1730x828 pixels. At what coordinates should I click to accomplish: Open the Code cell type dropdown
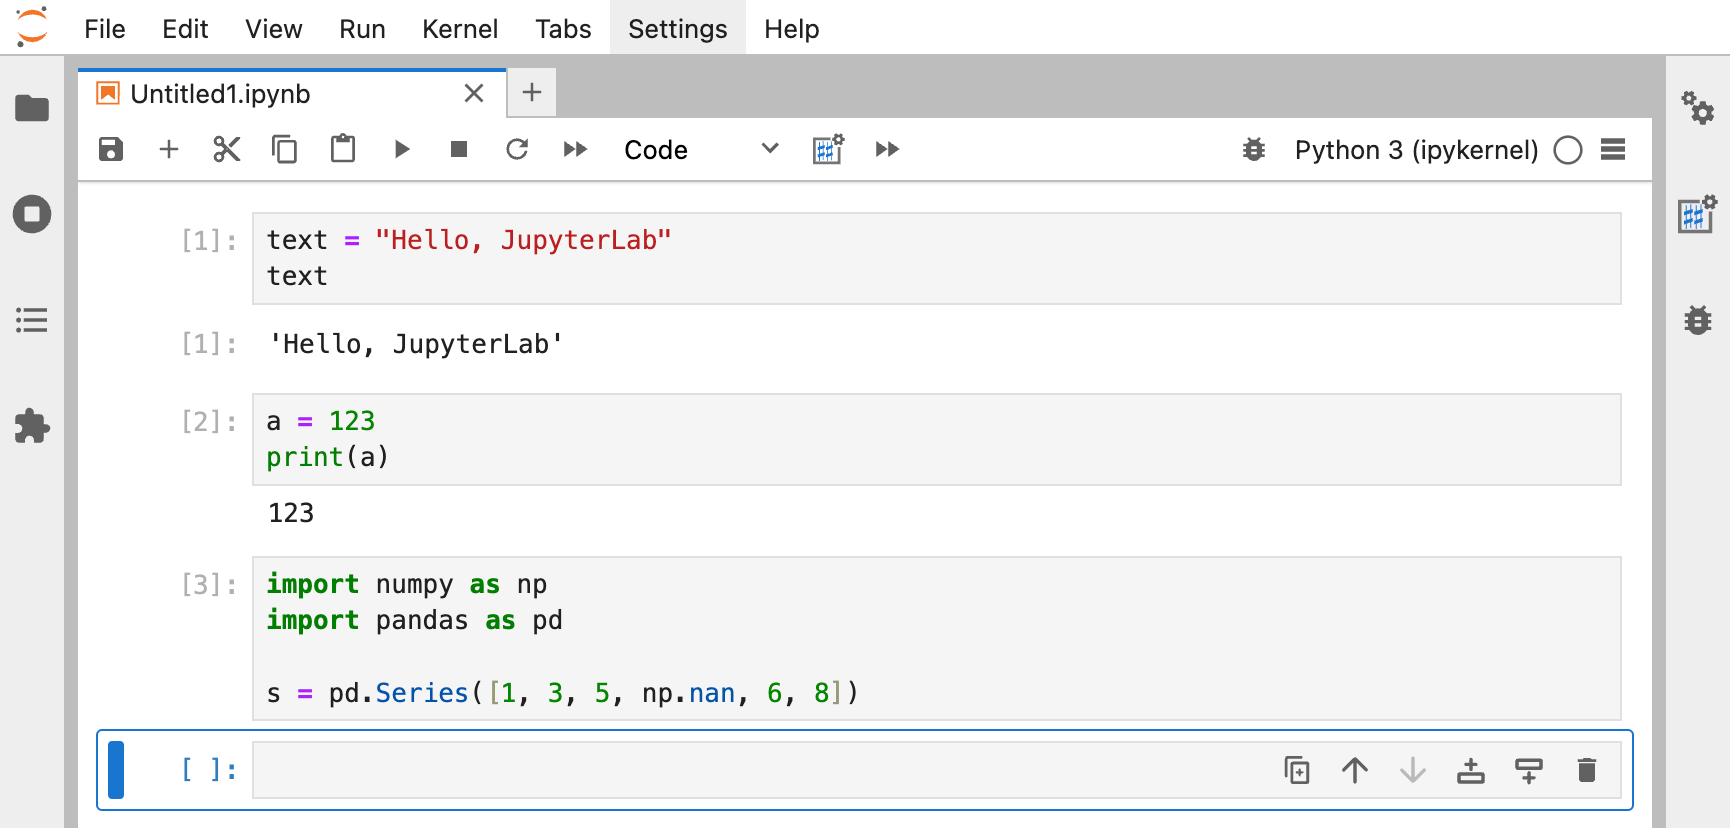coord(700,150)
